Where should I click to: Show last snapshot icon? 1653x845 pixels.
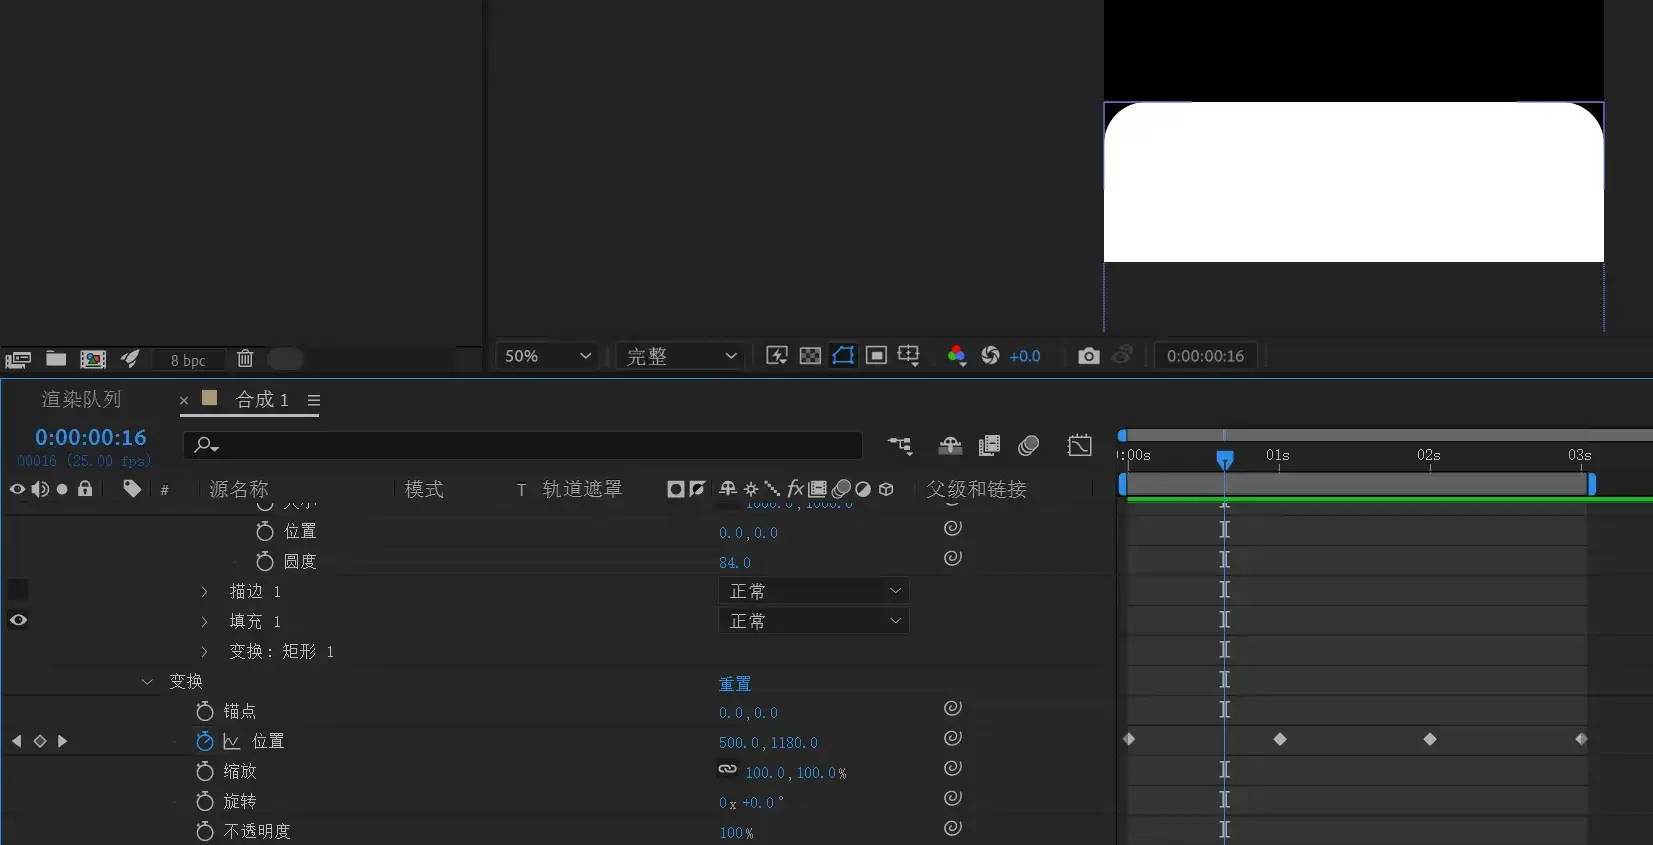pos(1123,355)
